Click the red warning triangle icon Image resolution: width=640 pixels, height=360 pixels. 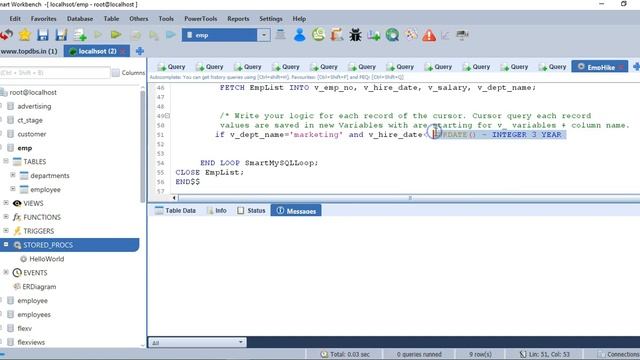tap(429, 36)
